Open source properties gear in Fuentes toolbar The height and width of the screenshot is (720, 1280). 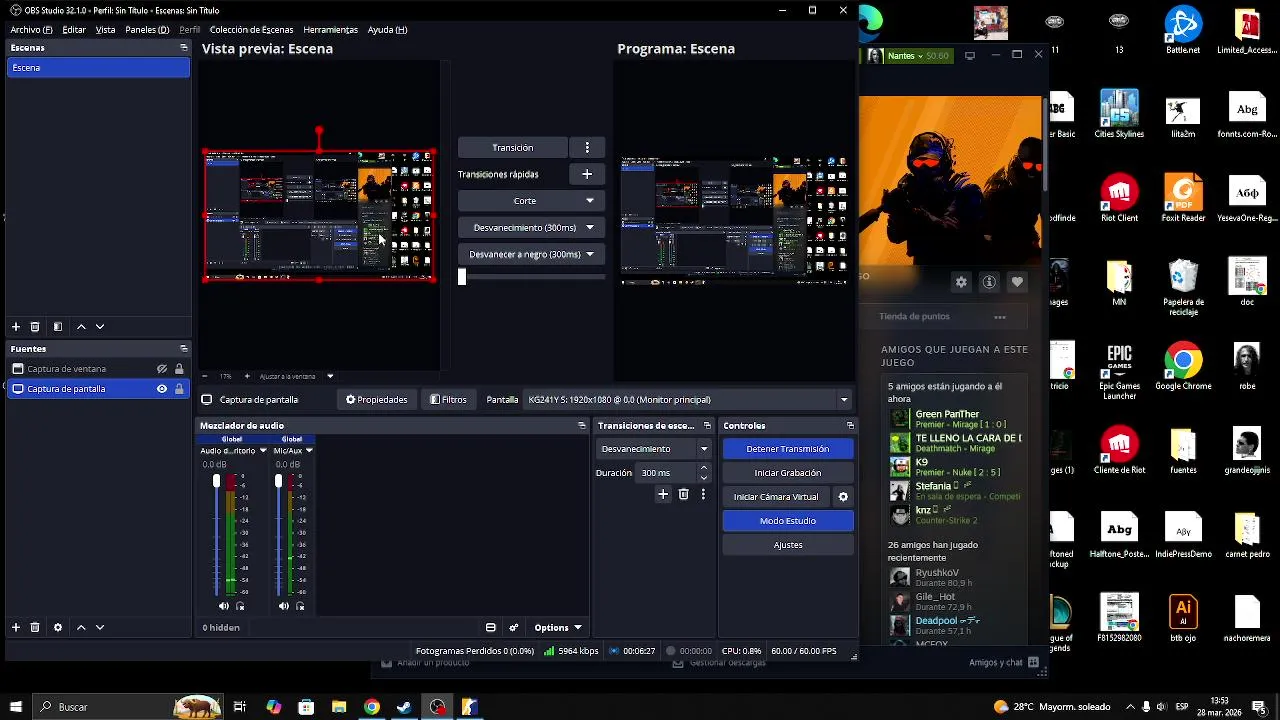tap(58, 627)
